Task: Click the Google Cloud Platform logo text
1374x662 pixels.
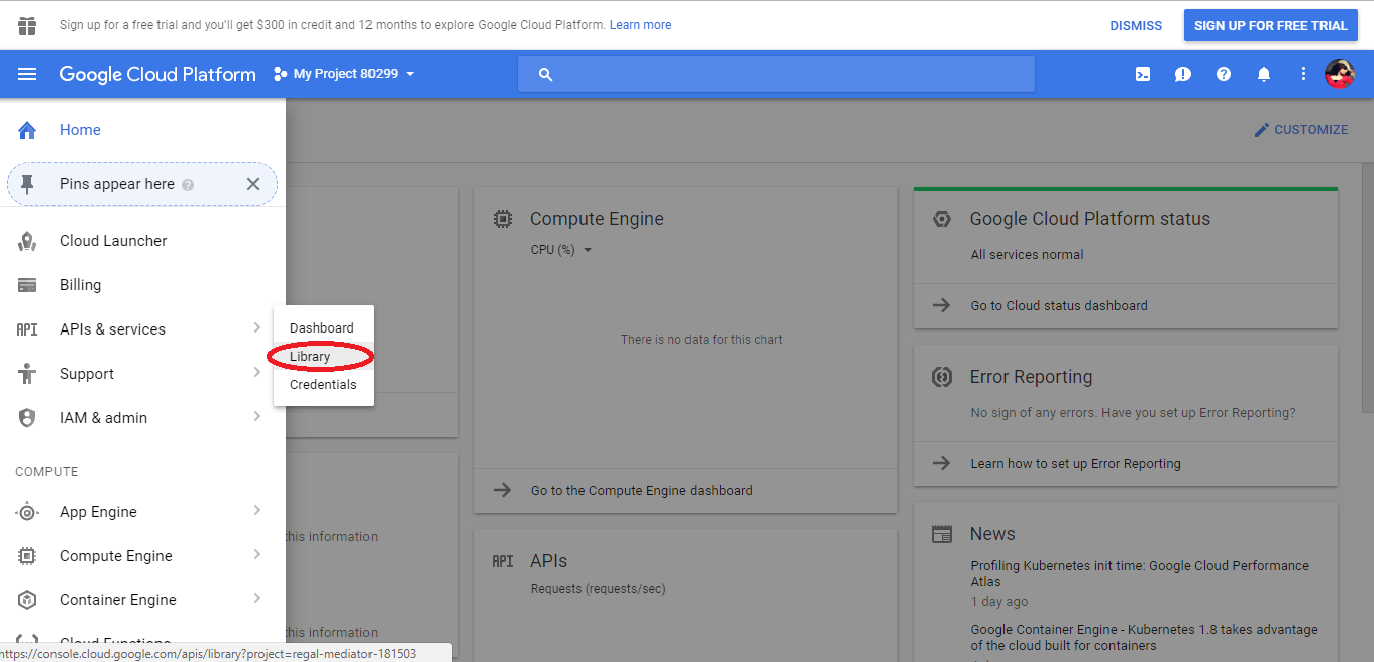Action: pyautogui.click(x=157, y=74)
